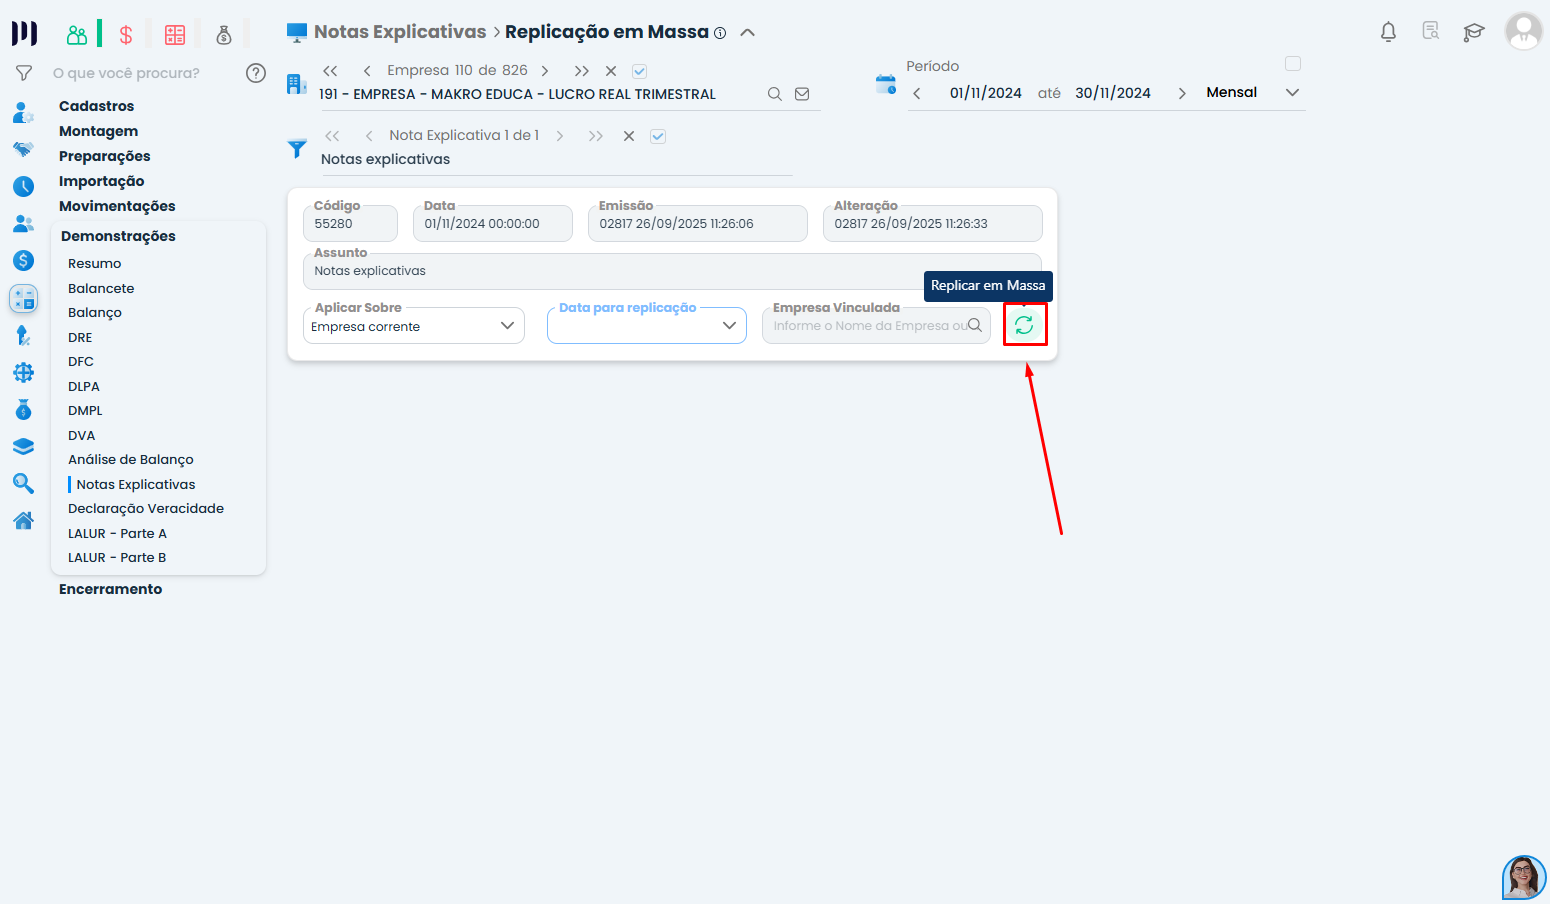Toggle the checkbox above the Mensal dropdown

(1293, 64)
